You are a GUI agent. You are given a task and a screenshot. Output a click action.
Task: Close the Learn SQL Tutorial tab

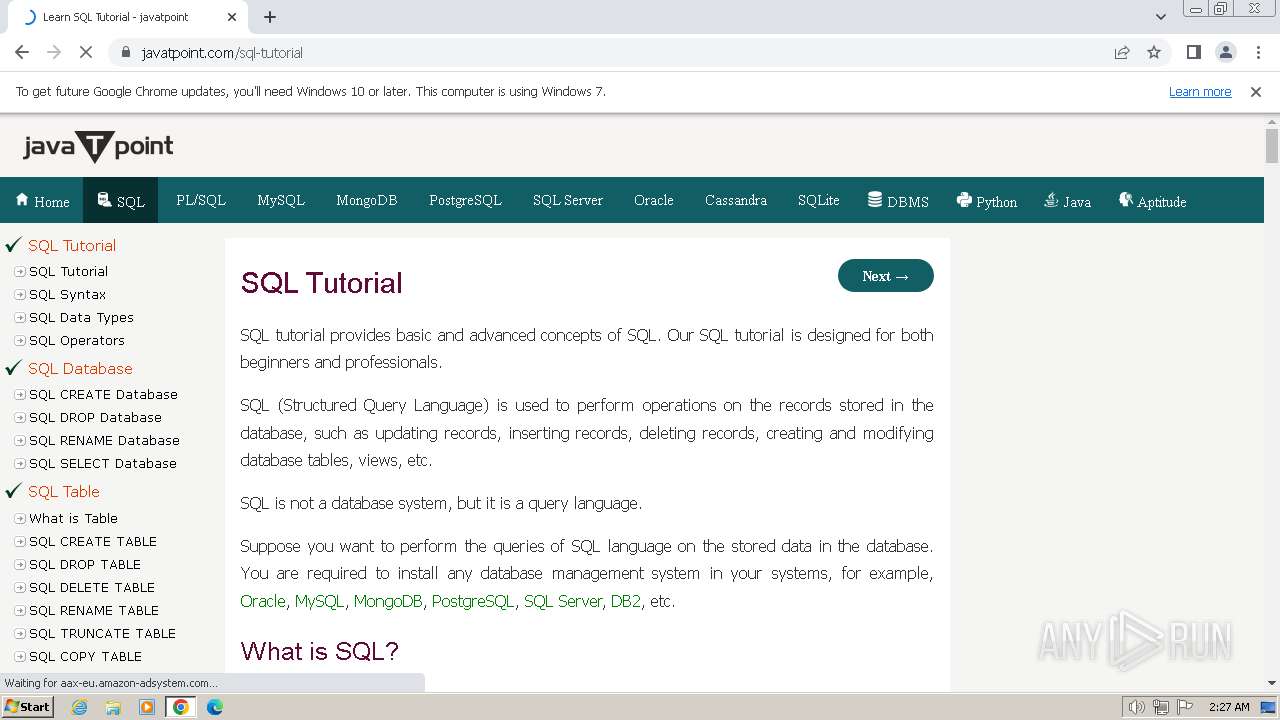tap(232, 17)
